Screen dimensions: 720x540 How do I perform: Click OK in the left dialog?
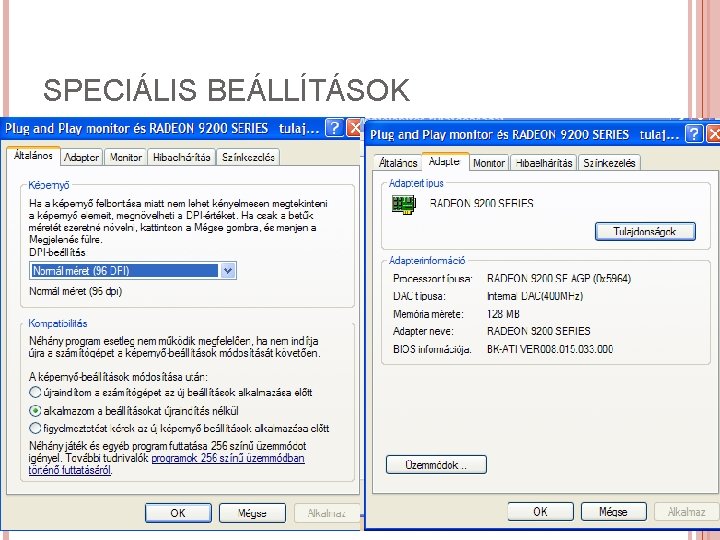point(178,513)
